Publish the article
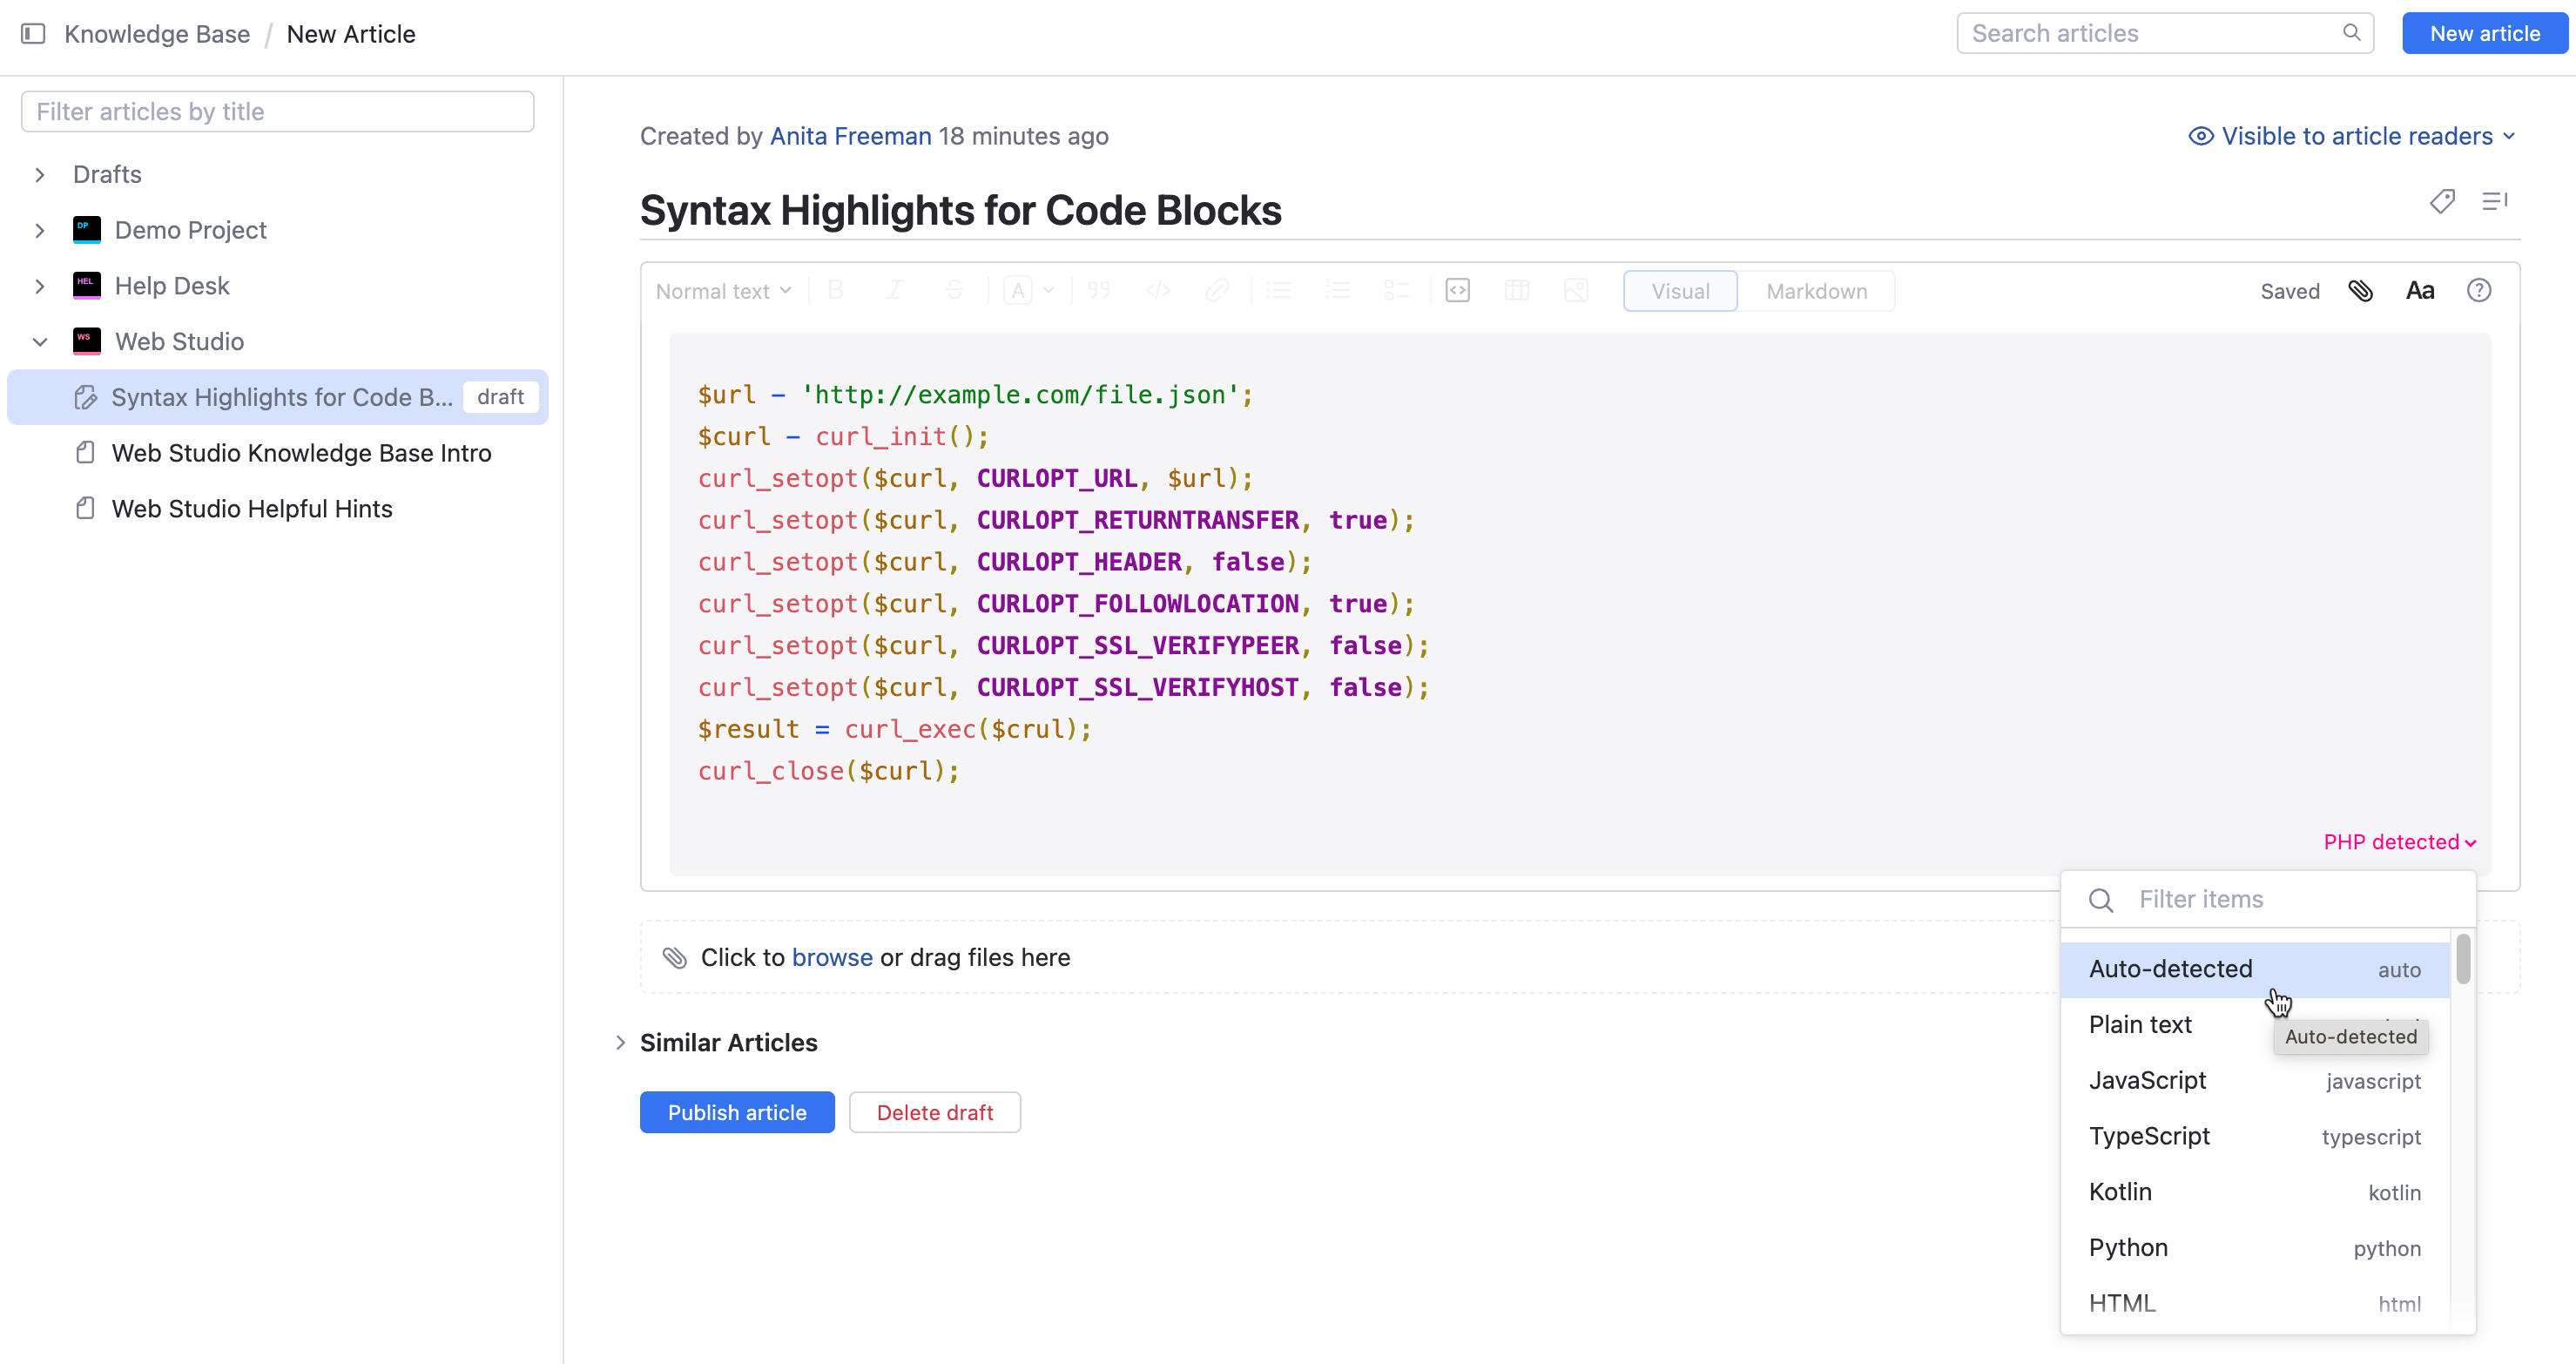This screenshot has height=1364, width=2576. point(737,1112)
